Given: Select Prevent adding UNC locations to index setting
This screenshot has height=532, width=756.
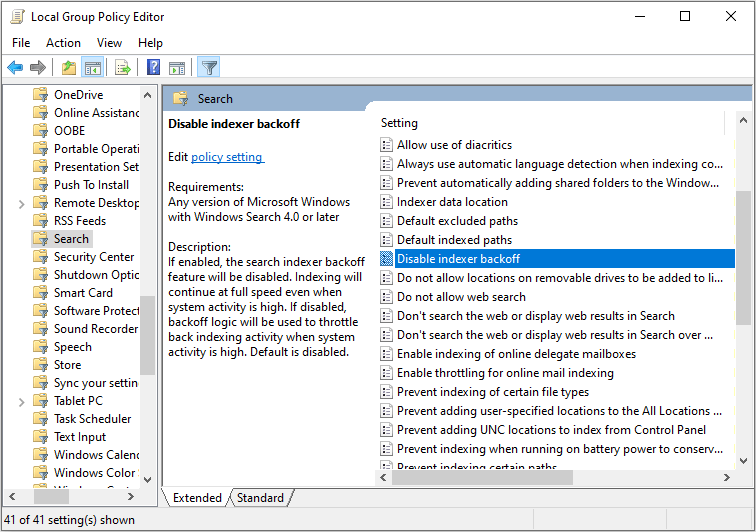Looking at the screenshot, I should 552,430.
